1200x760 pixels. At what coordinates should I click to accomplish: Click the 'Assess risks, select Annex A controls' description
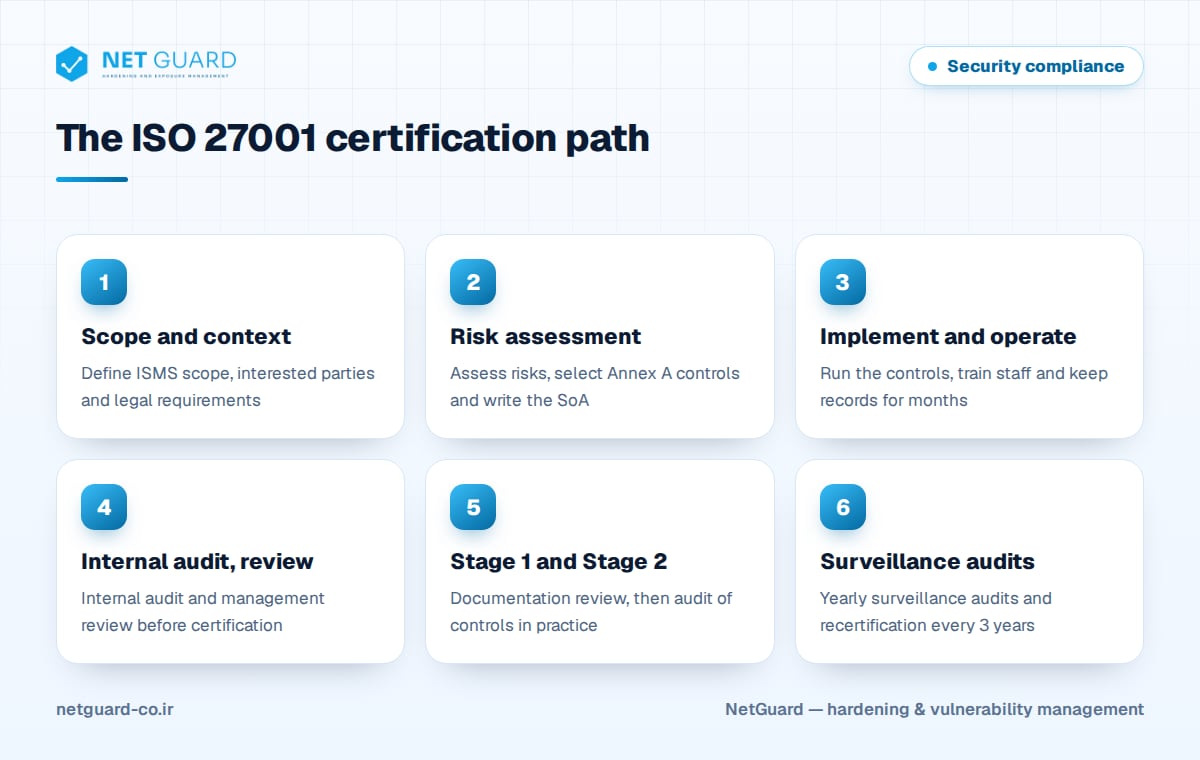(595, 386)
